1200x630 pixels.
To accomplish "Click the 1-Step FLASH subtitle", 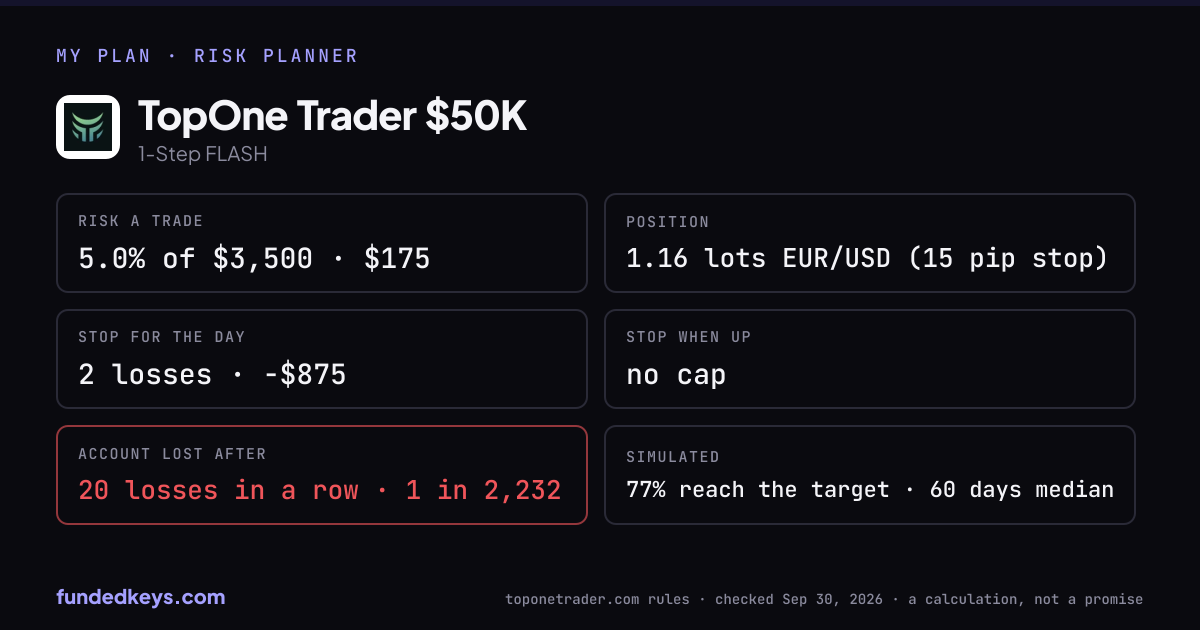I will coord(203,155).
